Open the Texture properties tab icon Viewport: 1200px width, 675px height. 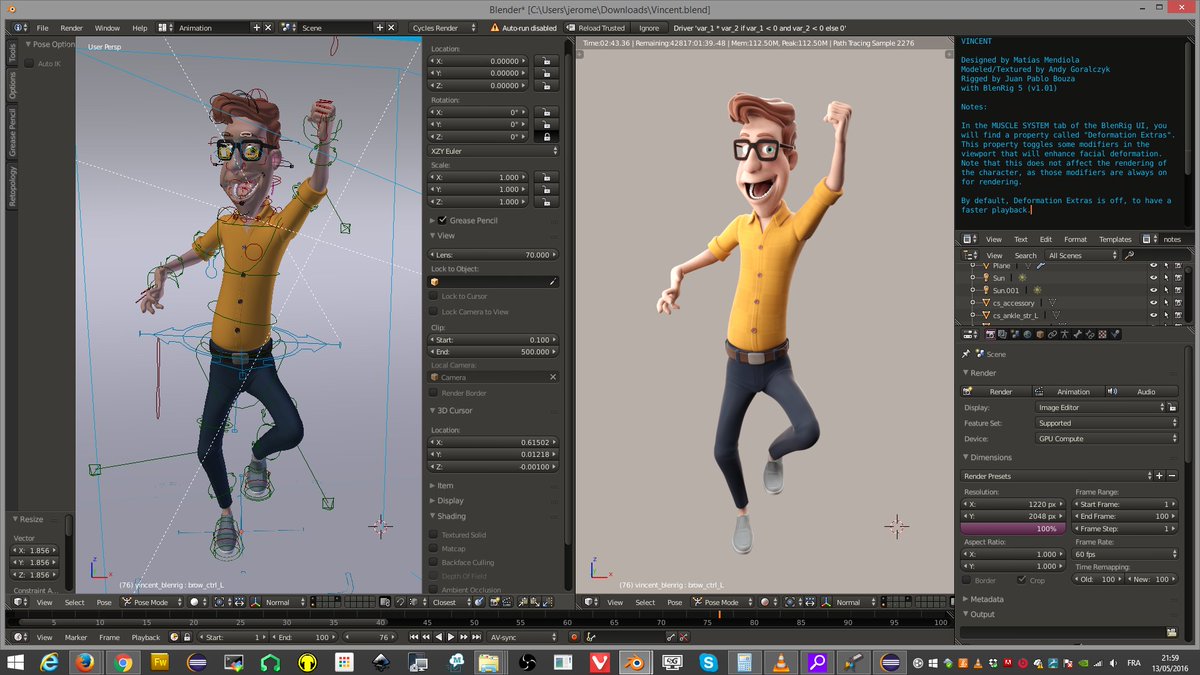(1102, 335)
